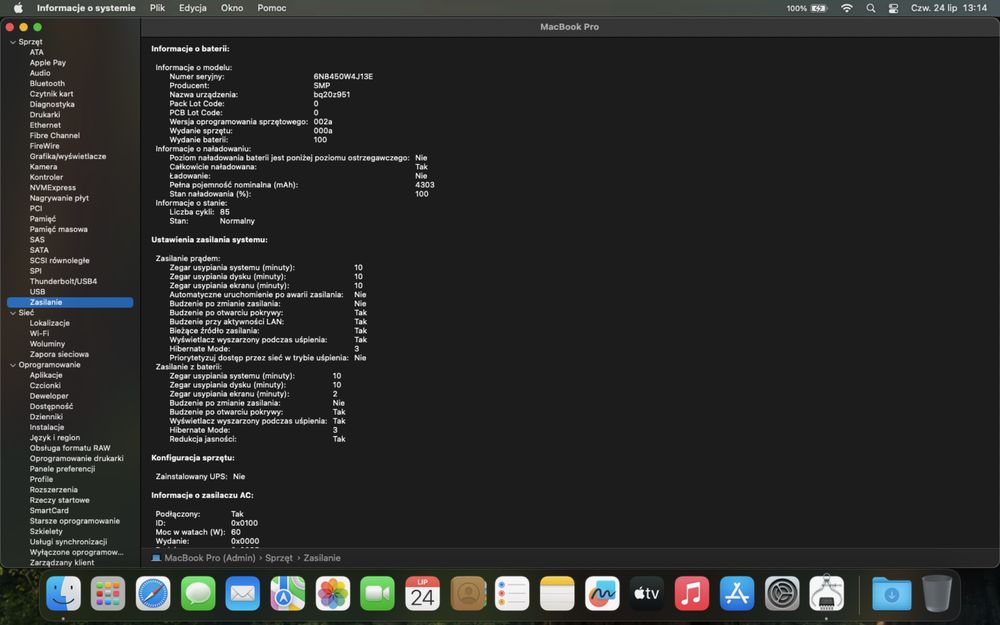Select Zasilanie in sidebar
This screenshot has width=1000, height=625.
coord(70,302)
